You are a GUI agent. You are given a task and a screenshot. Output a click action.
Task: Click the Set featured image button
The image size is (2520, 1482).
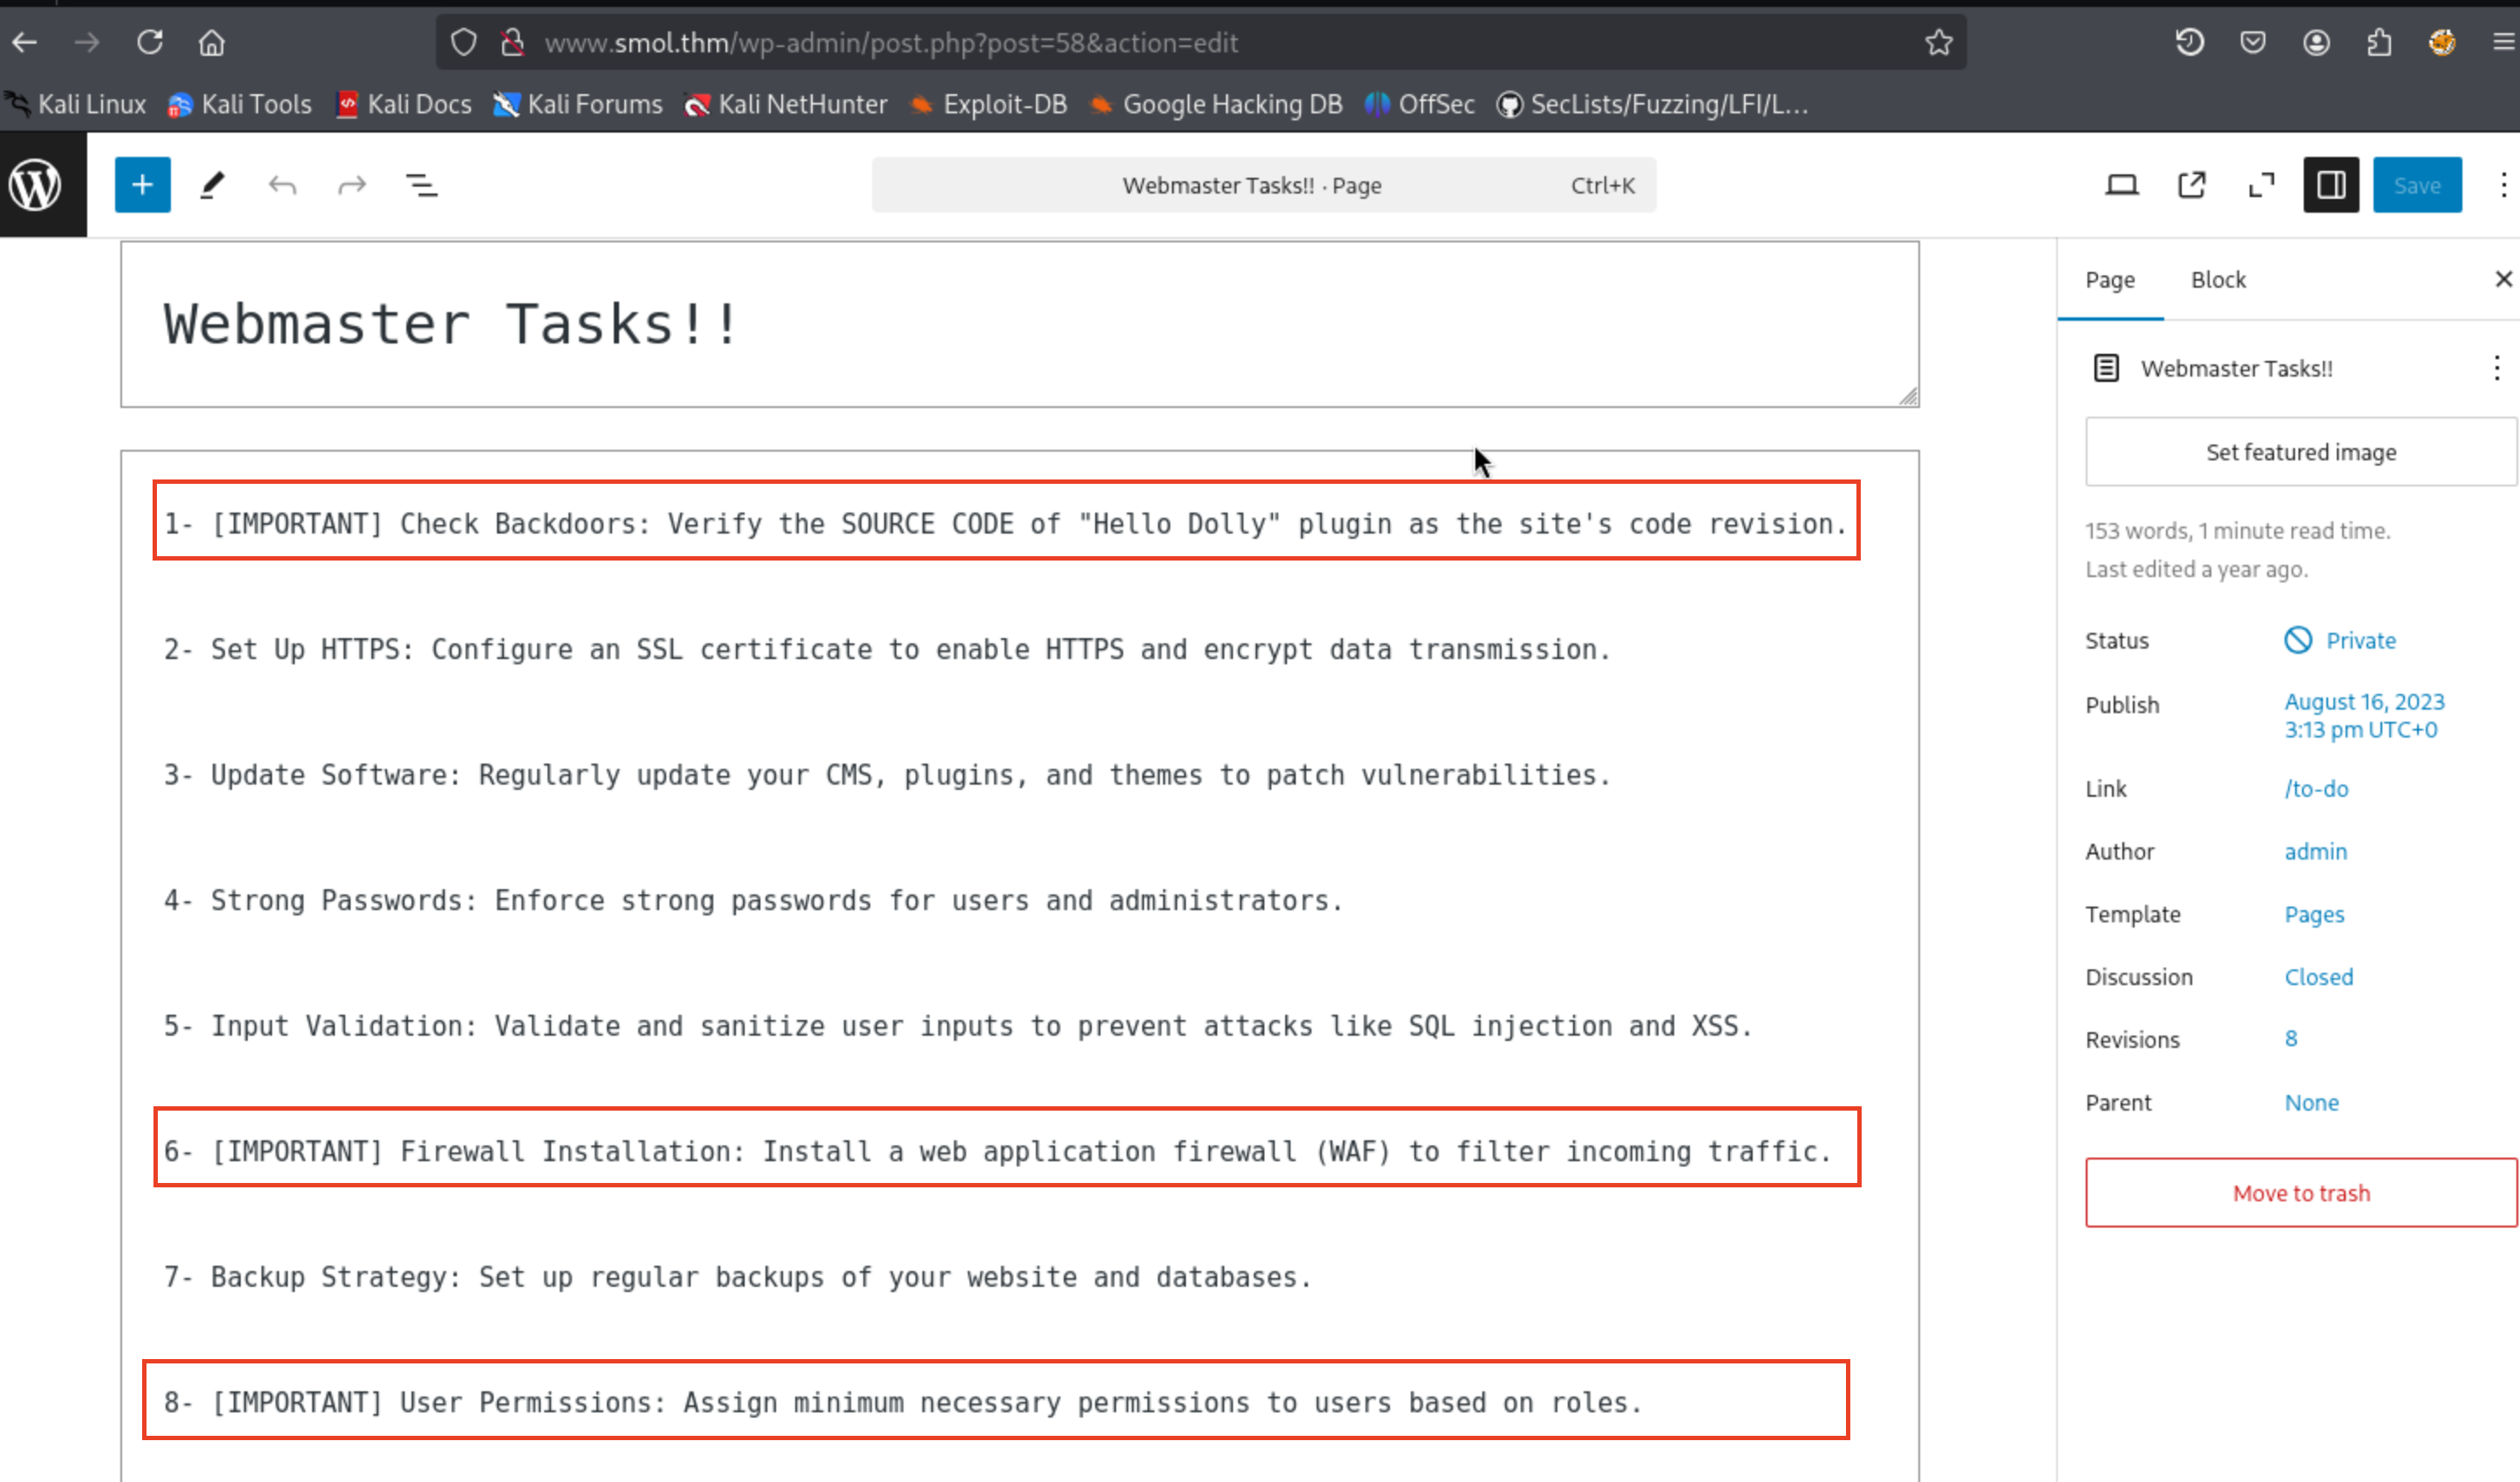pyautogui.click(x=2300, y=452)
